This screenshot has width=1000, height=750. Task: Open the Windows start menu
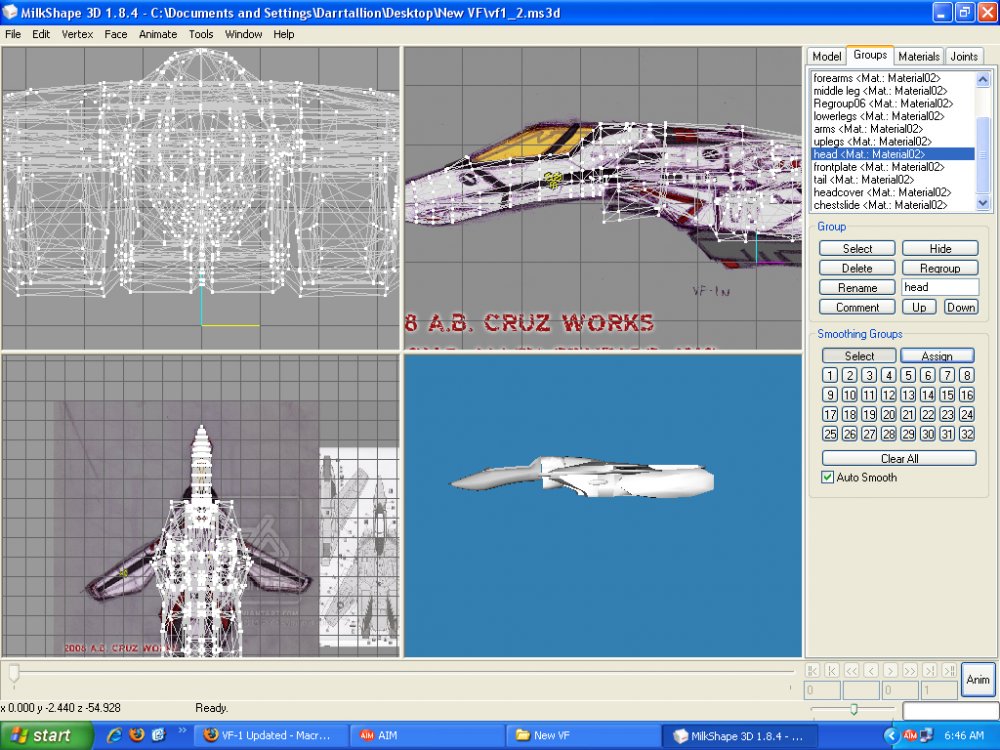(x=46, y=736)
